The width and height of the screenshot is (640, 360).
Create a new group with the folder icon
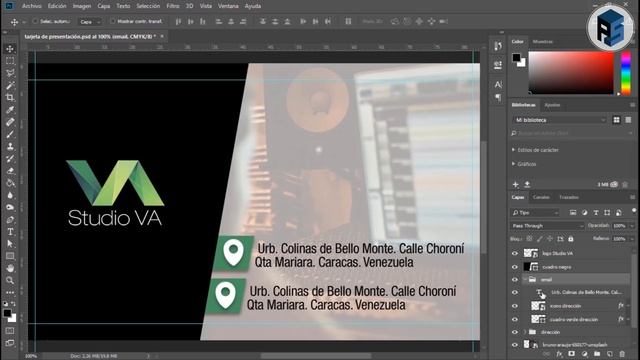point(597,354)
